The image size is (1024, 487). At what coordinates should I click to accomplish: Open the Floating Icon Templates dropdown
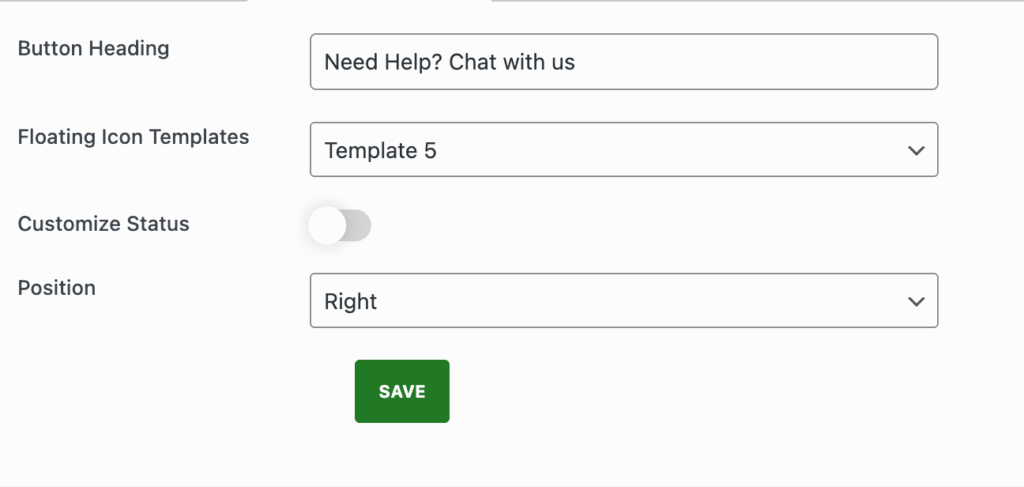click(x=624, y=149)
